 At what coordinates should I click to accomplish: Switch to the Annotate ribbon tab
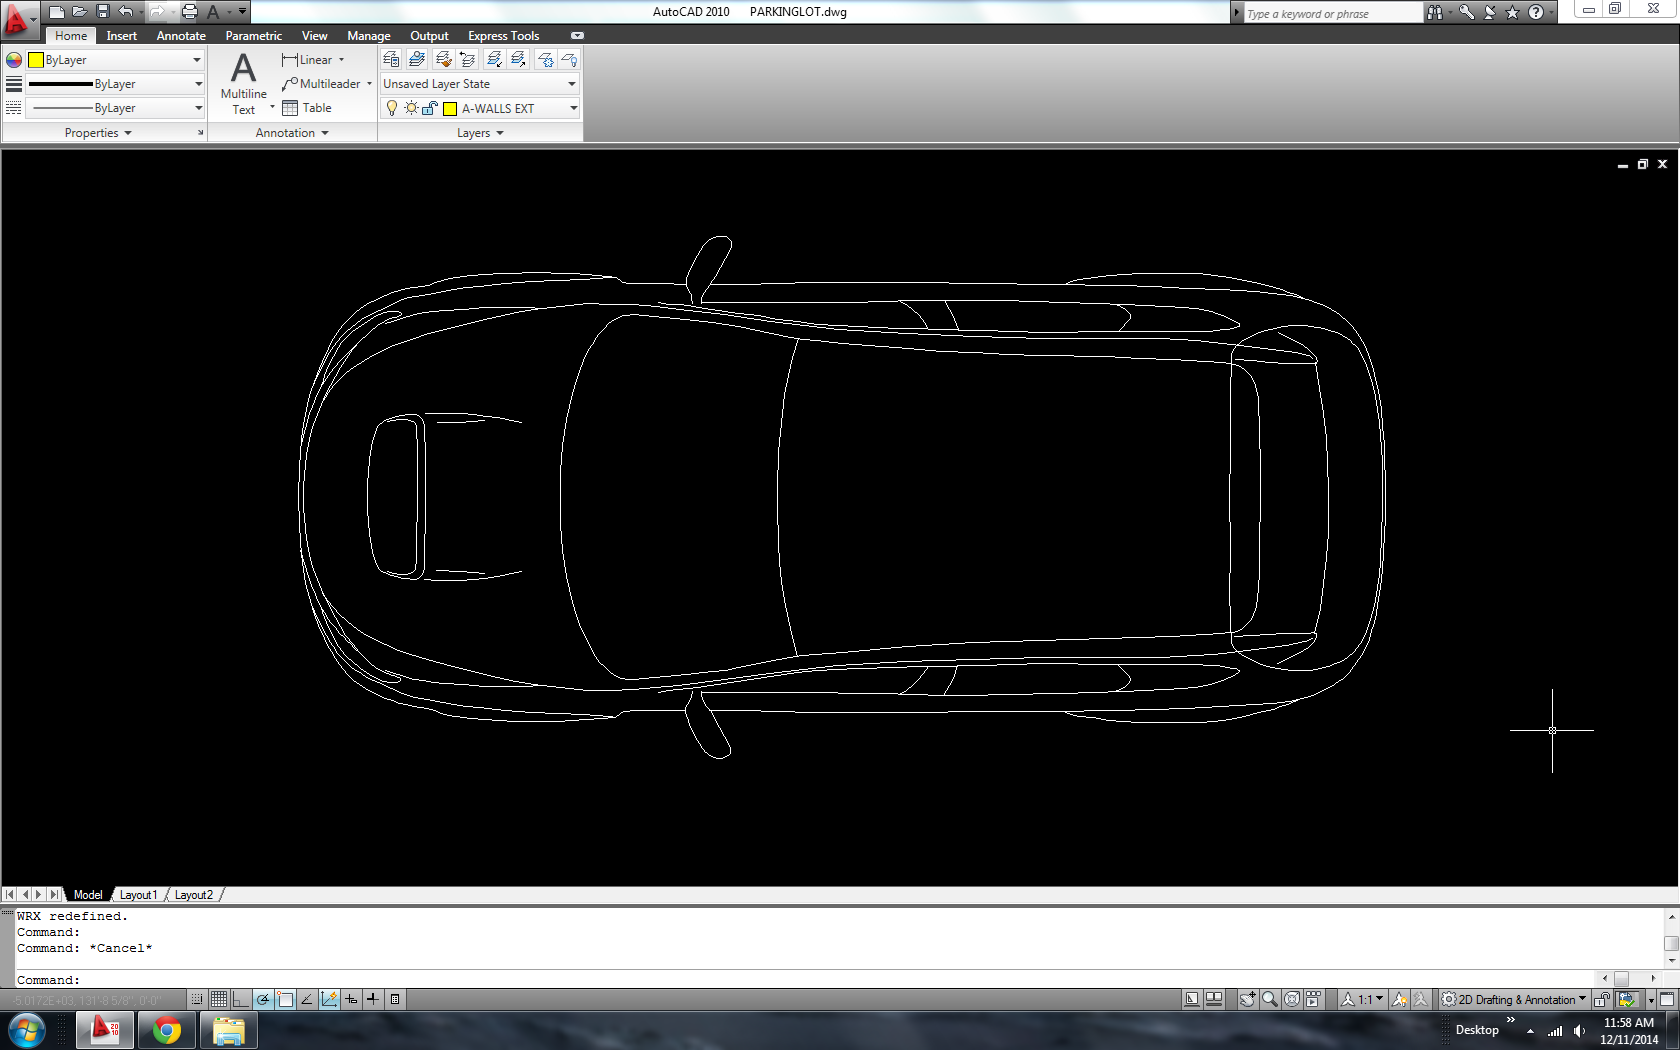click(181, 36)
